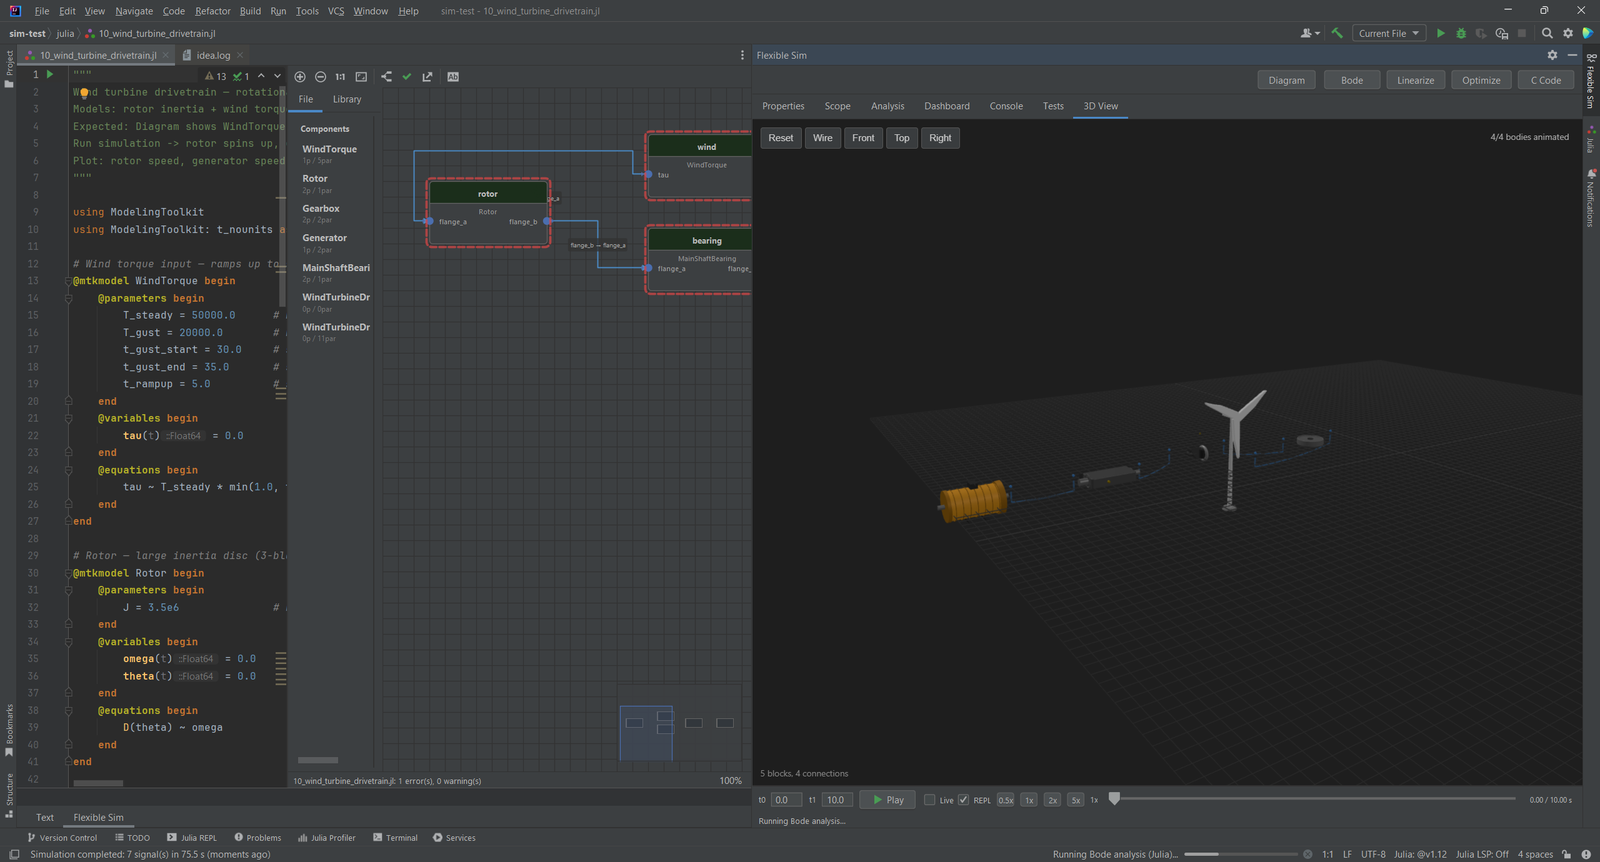Fold the @variables block on line 34
This screenshot has height=862, width=1600.
click(x=69, y=642)
